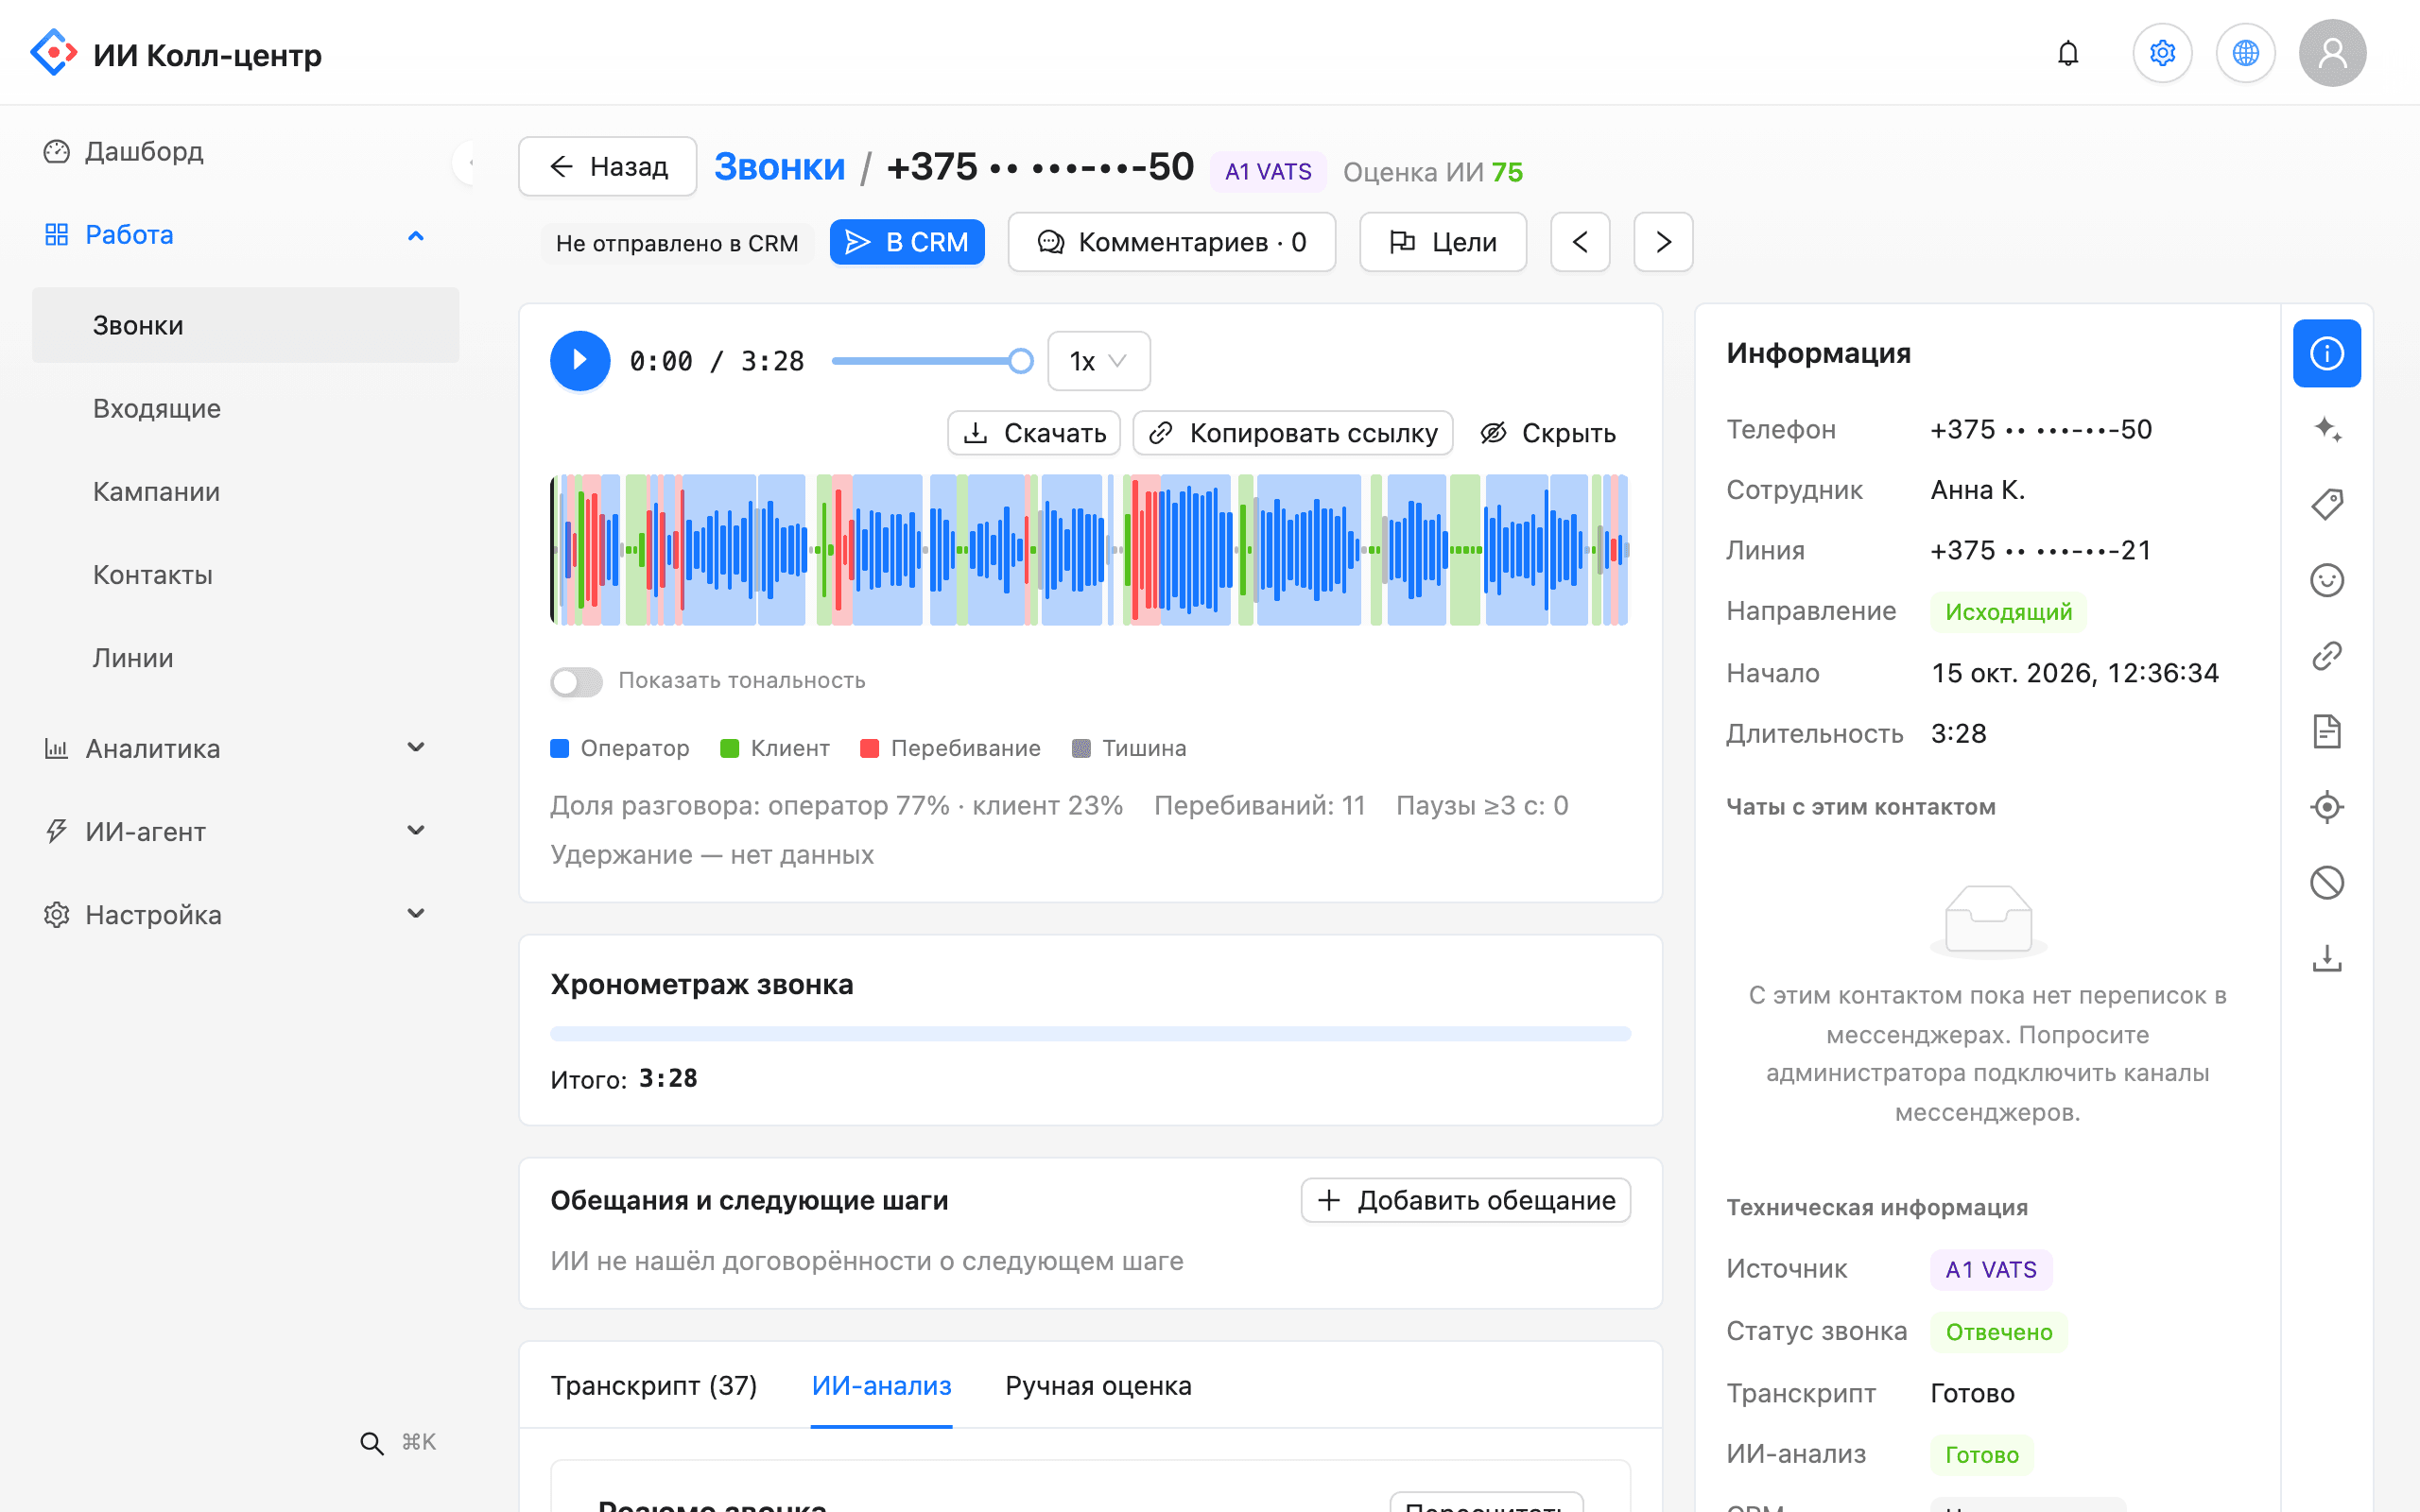2420x1512 pixels.
Task: Open the 1x playback speed dropdown
Action: click(1098, 361)
